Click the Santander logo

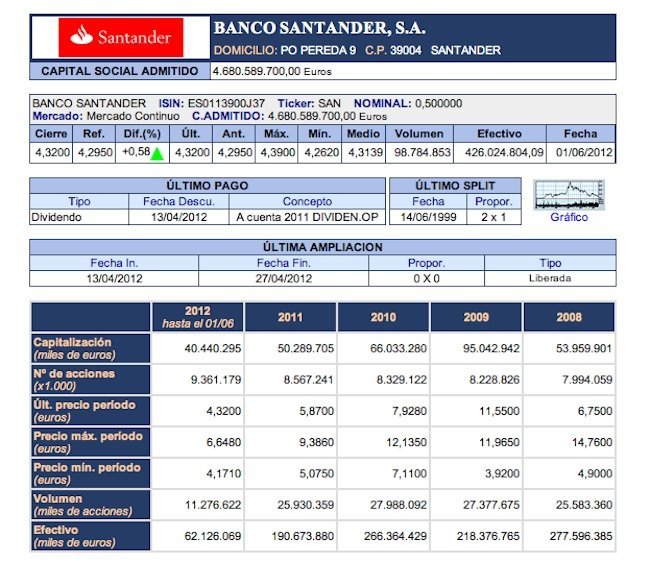[121, 37]
